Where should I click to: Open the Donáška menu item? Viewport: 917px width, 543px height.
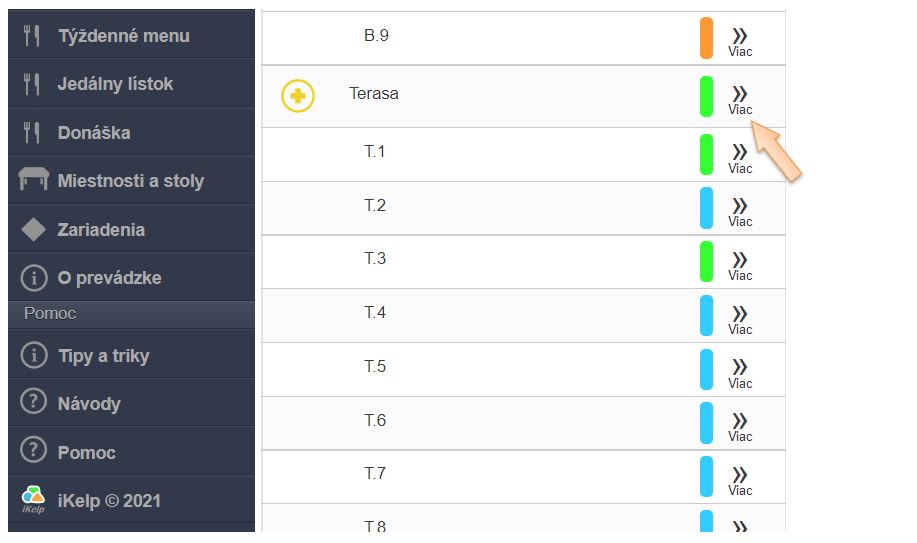pos(94,133)
